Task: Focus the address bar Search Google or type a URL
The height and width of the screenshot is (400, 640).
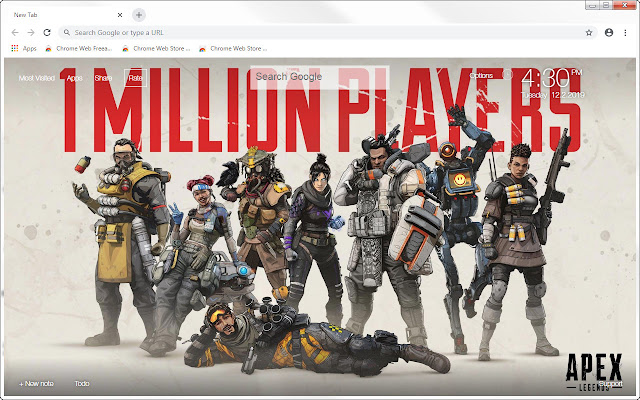Action: 328,33
